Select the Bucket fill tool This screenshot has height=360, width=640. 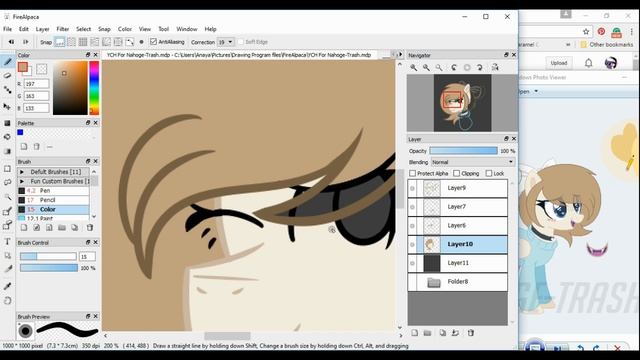click(x=7, y=137)
